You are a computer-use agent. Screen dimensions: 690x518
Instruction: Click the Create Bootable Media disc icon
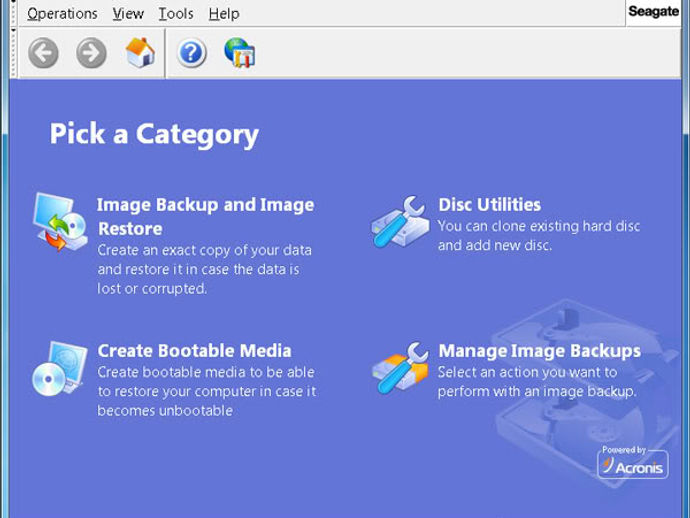59,369
